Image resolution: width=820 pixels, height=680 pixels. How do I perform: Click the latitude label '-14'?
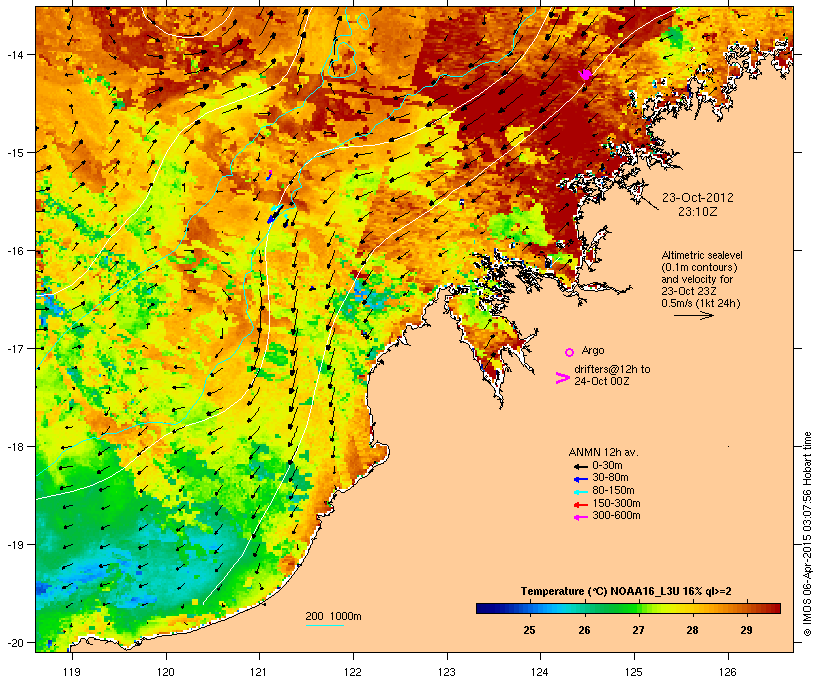pyautogui.click(x=14, y=54)
